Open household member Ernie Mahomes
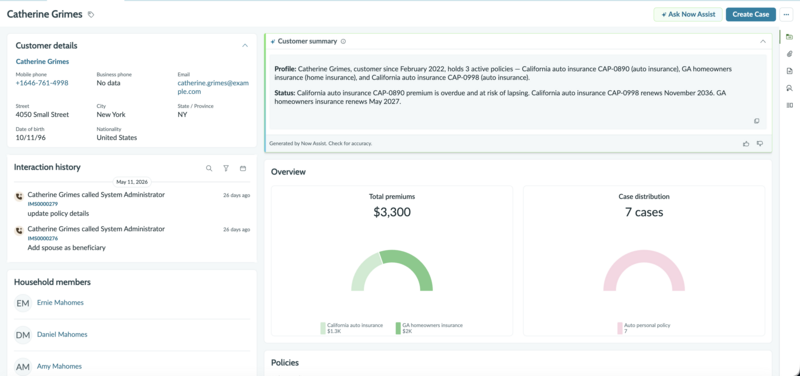 click(60, 303)
